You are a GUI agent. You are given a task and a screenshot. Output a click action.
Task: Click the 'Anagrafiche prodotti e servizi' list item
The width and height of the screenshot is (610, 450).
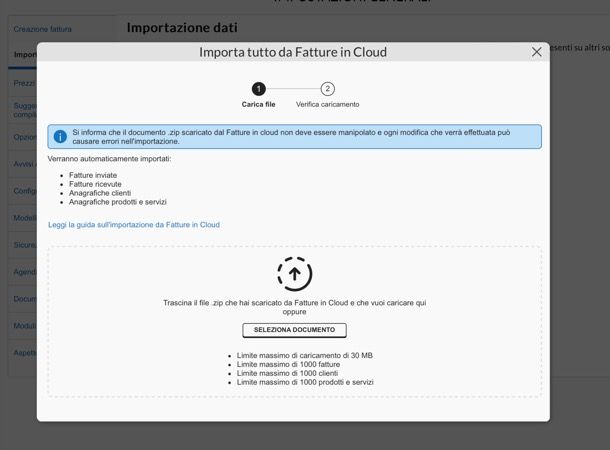pos(118,202)
